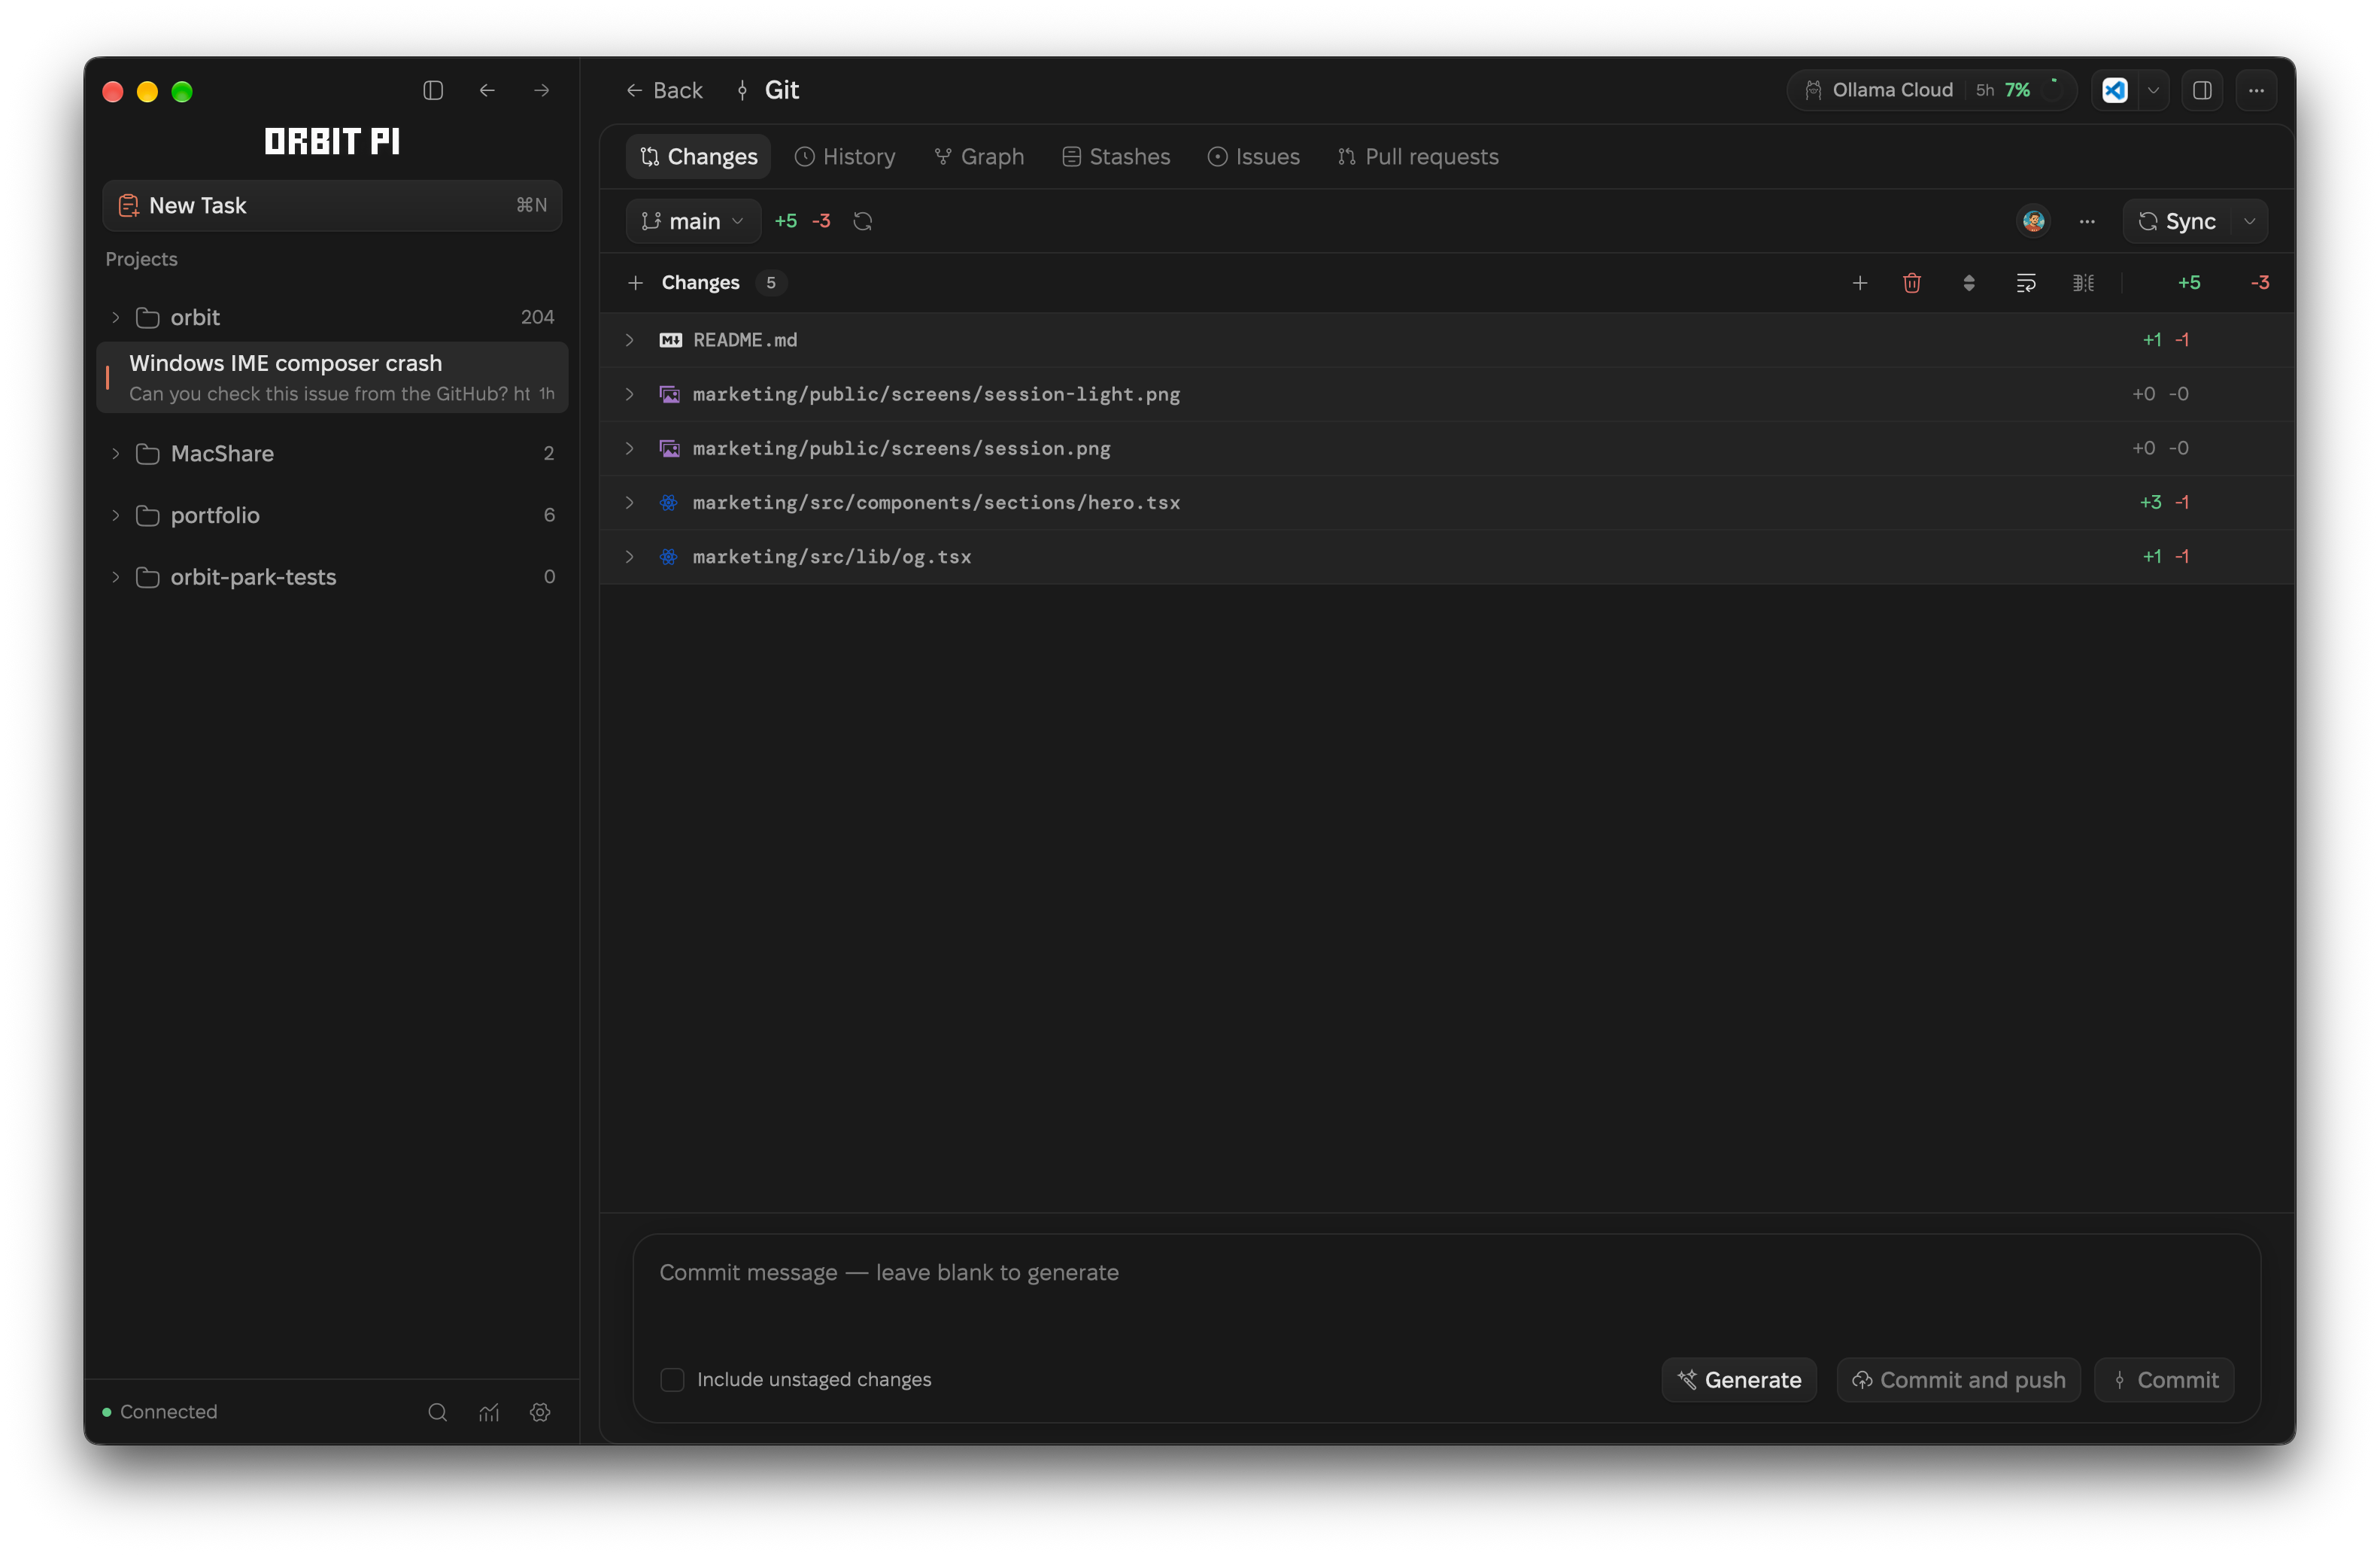Switch to the Changes tab
The image size is (2380, 1556).
pos(698,157)
